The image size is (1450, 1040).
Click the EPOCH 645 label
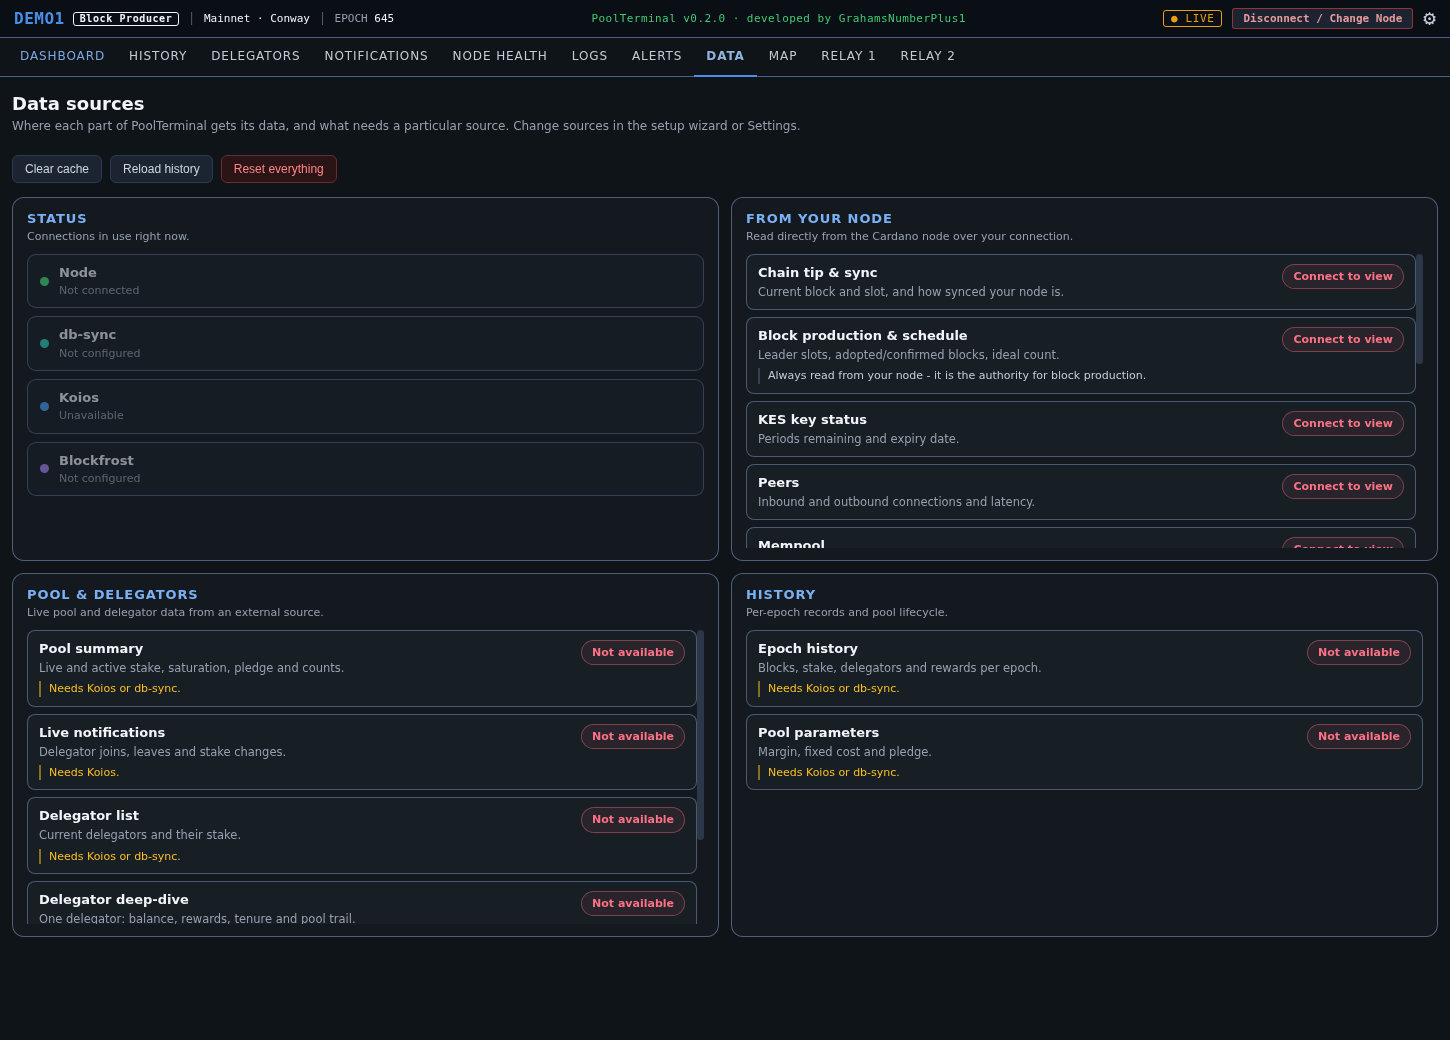[364, 19]
